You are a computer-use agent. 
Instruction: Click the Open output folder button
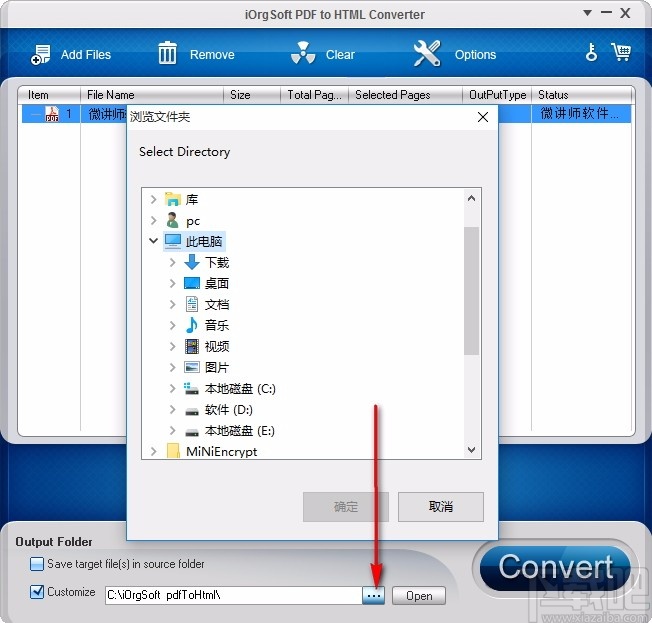point(419,596)
